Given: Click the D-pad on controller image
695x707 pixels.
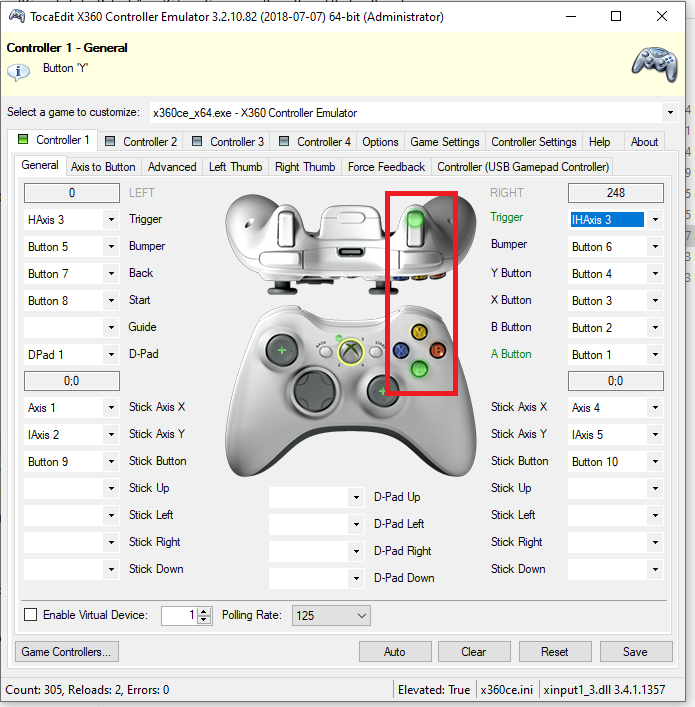Looking at the screenshot, I should pos(314,390).
